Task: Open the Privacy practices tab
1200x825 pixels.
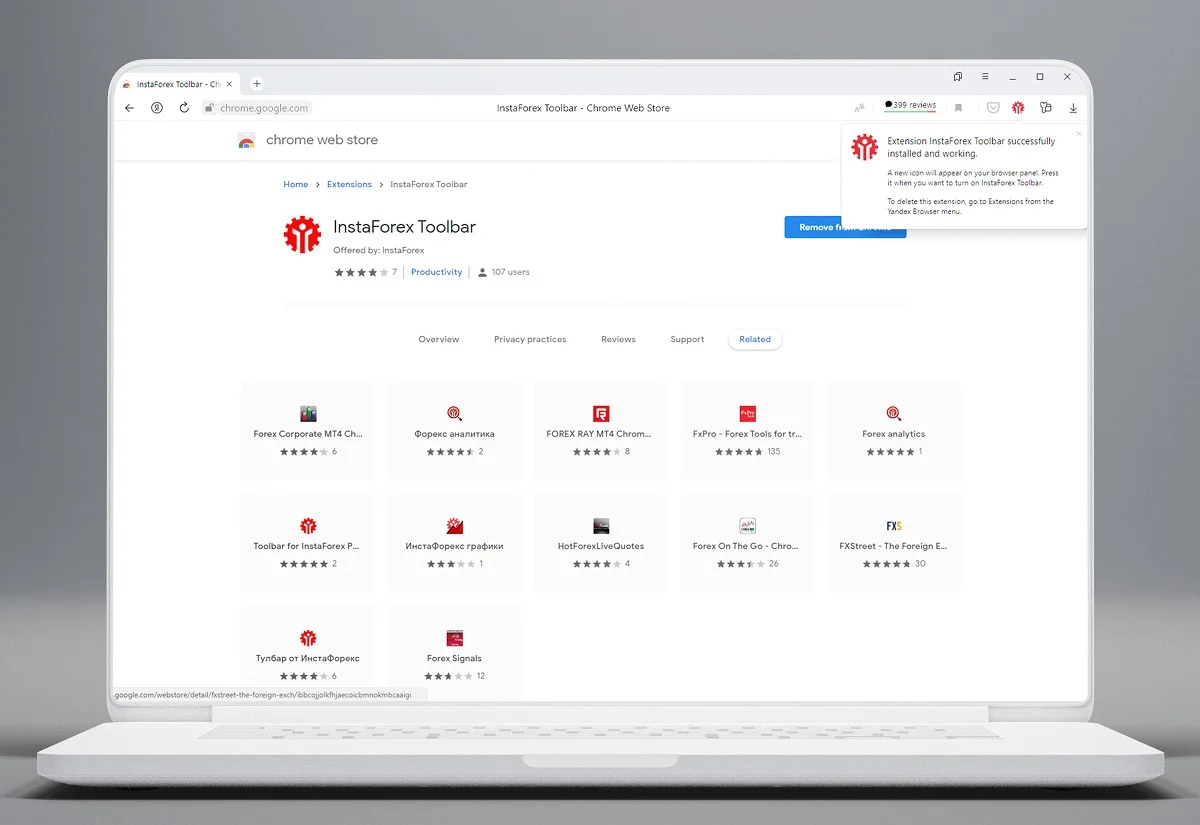Action: (530, 340)
